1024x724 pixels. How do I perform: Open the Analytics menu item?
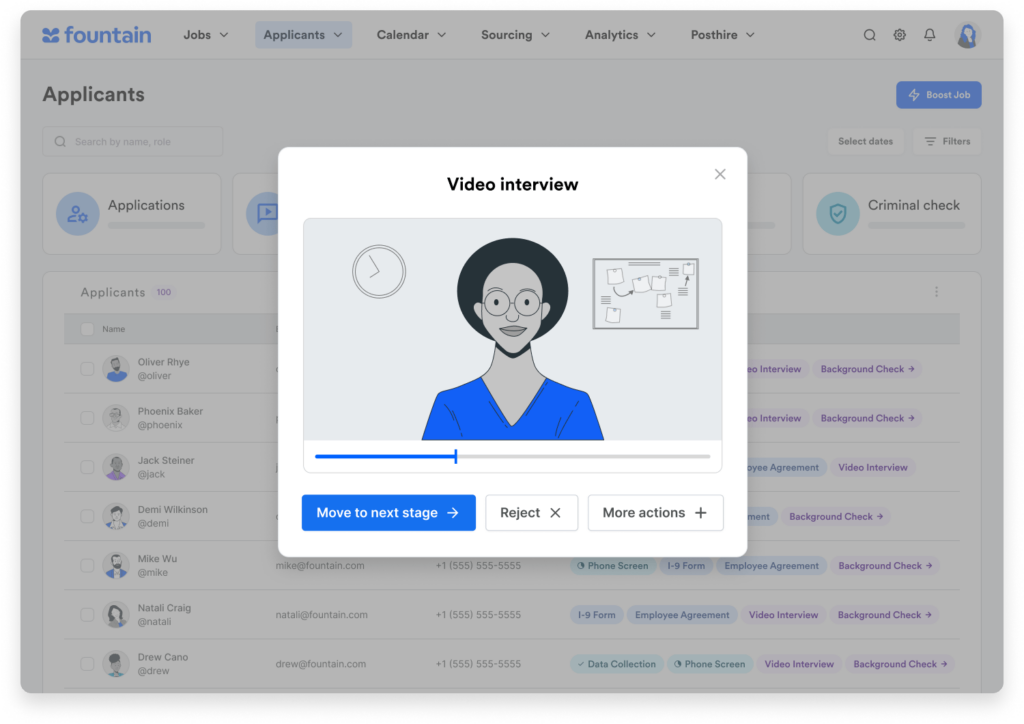(x=619, y=34)
